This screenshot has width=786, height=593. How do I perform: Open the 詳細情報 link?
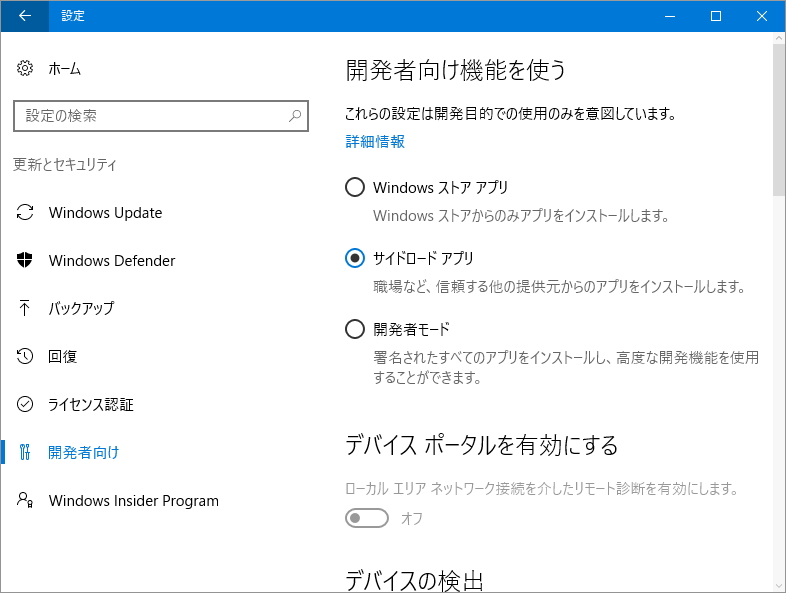click(375, 141)
